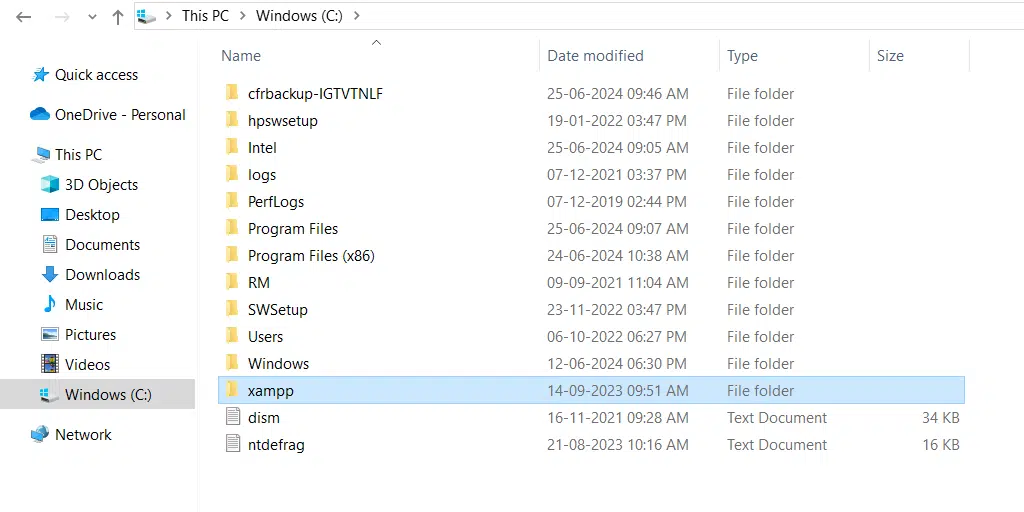Expand chevron before This PC in address bar
Screen dimensions: 1024x512
click(168, 16)
